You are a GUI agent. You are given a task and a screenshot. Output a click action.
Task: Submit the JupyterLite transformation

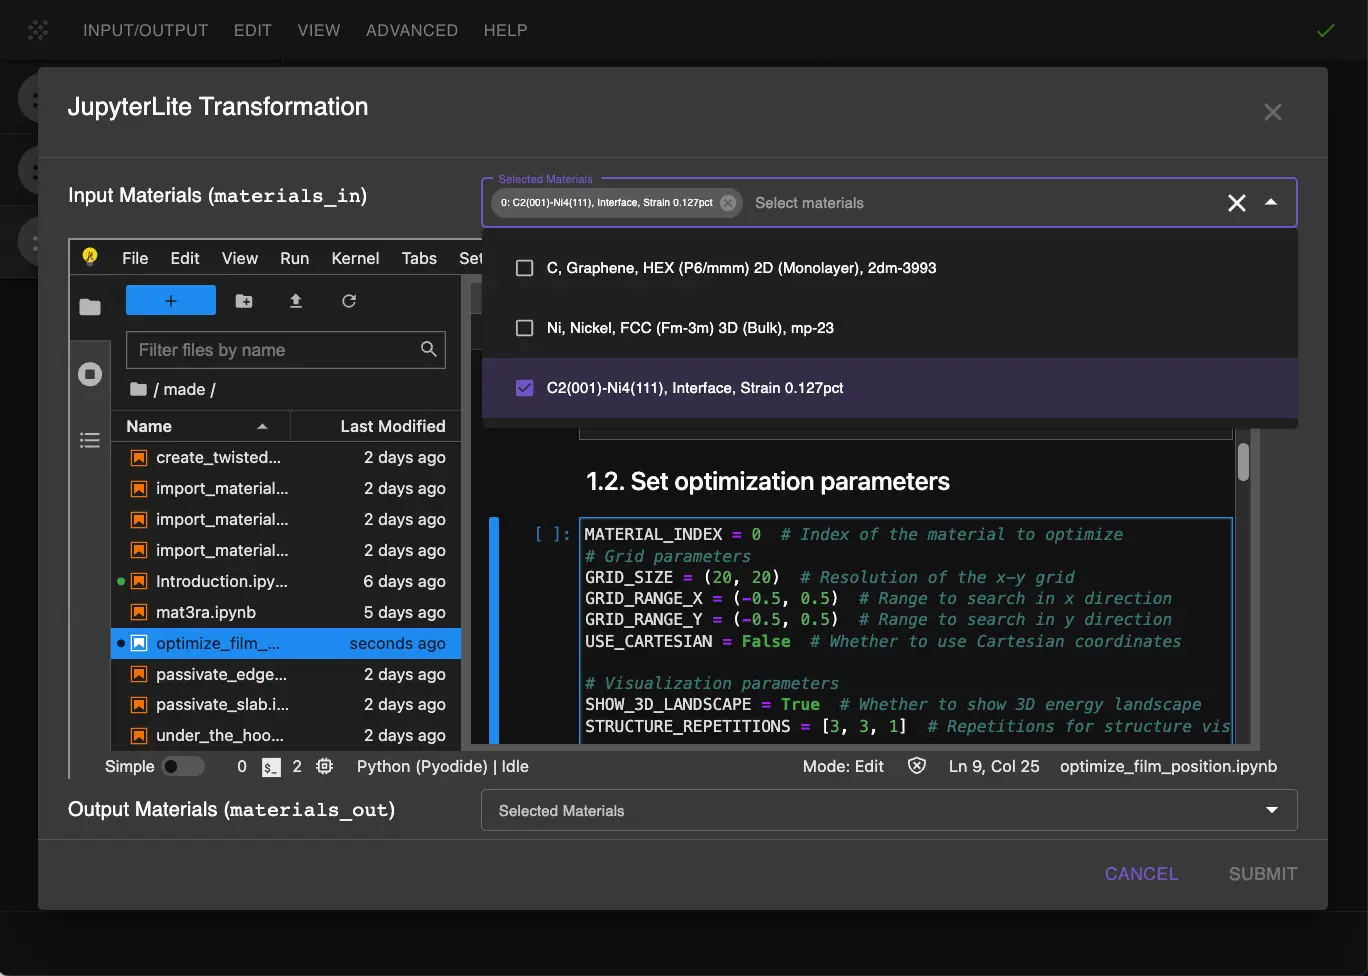point(1262,873)
